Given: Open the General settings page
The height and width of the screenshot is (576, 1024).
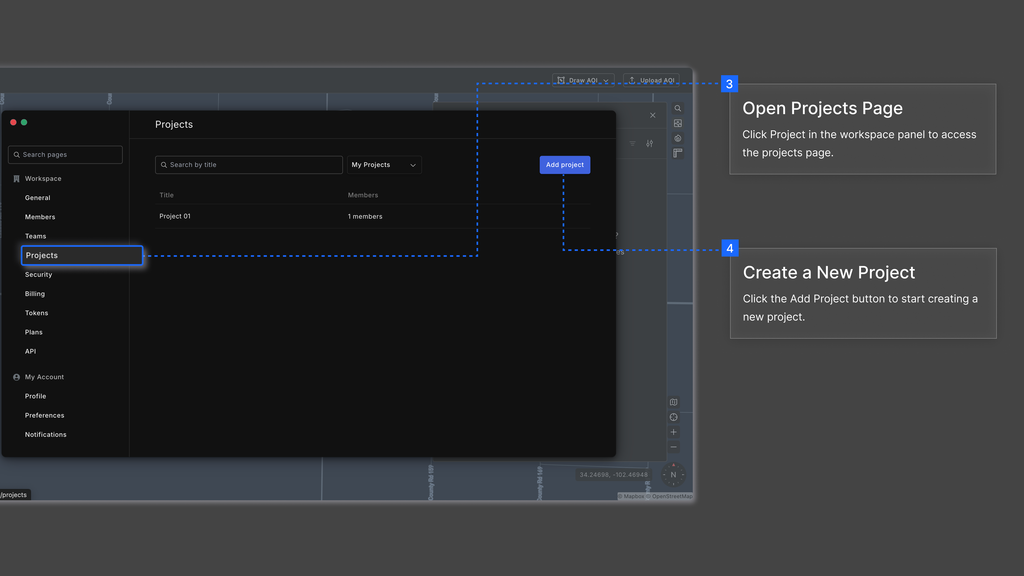Looking at the screenshot, I should pyautogui.click(x=37, y=198).
